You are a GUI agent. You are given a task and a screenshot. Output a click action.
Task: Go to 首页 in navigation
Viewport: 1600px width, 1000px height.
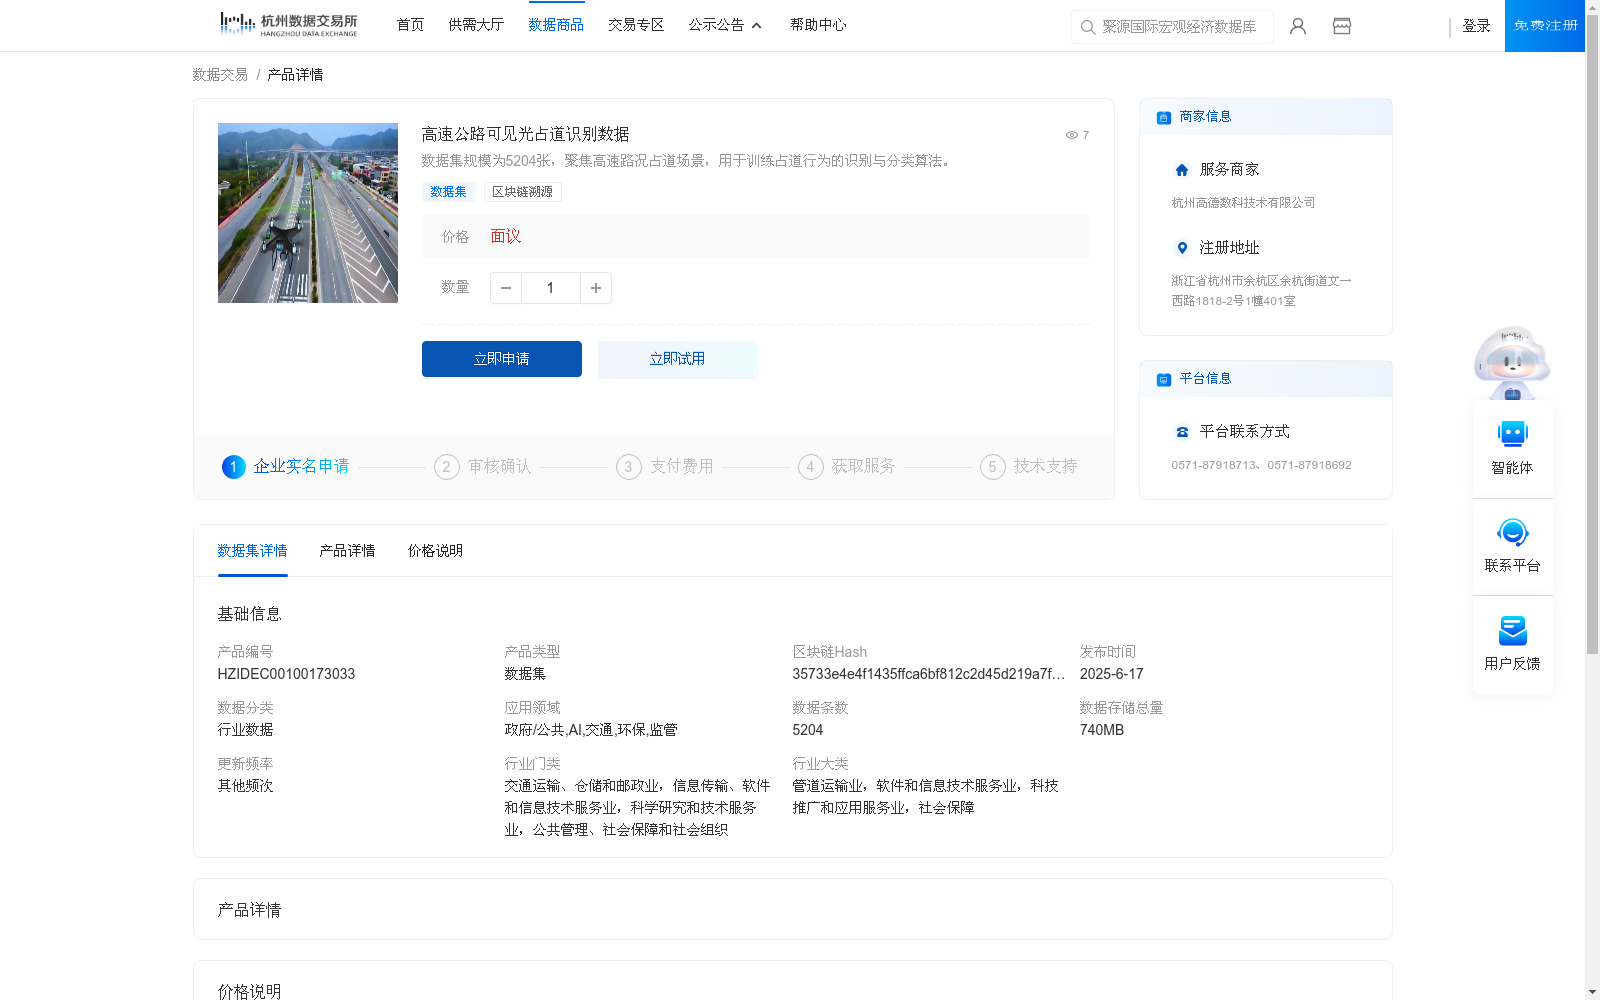tap(410, 25)
